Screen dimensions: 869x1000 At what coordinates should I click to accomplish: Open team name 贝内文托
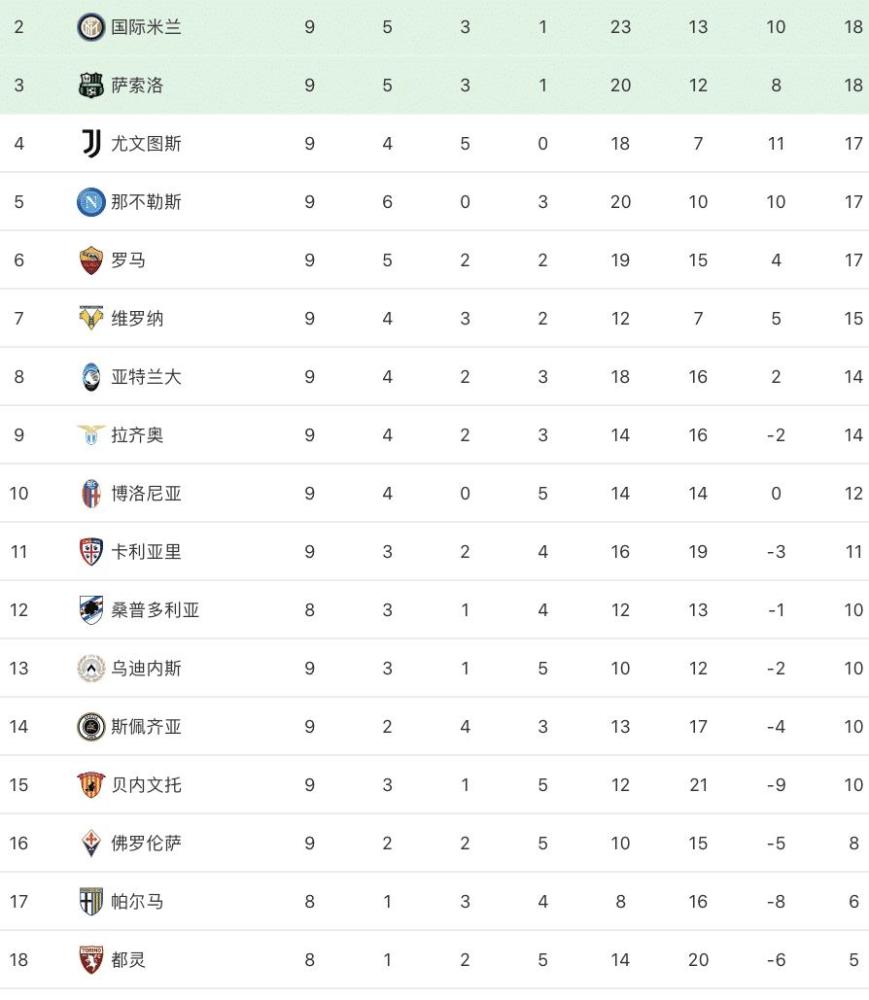pos(146,785)
